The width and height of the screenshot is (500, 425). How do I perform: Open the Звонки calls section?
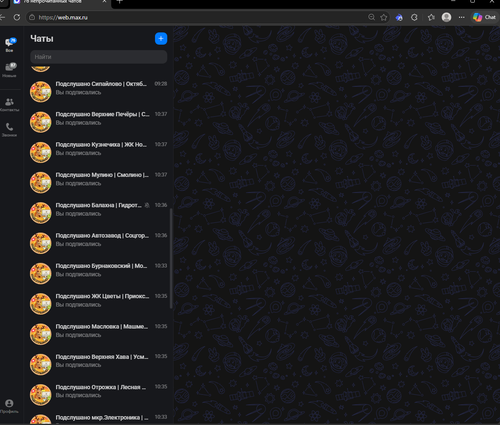pos(10,130)
